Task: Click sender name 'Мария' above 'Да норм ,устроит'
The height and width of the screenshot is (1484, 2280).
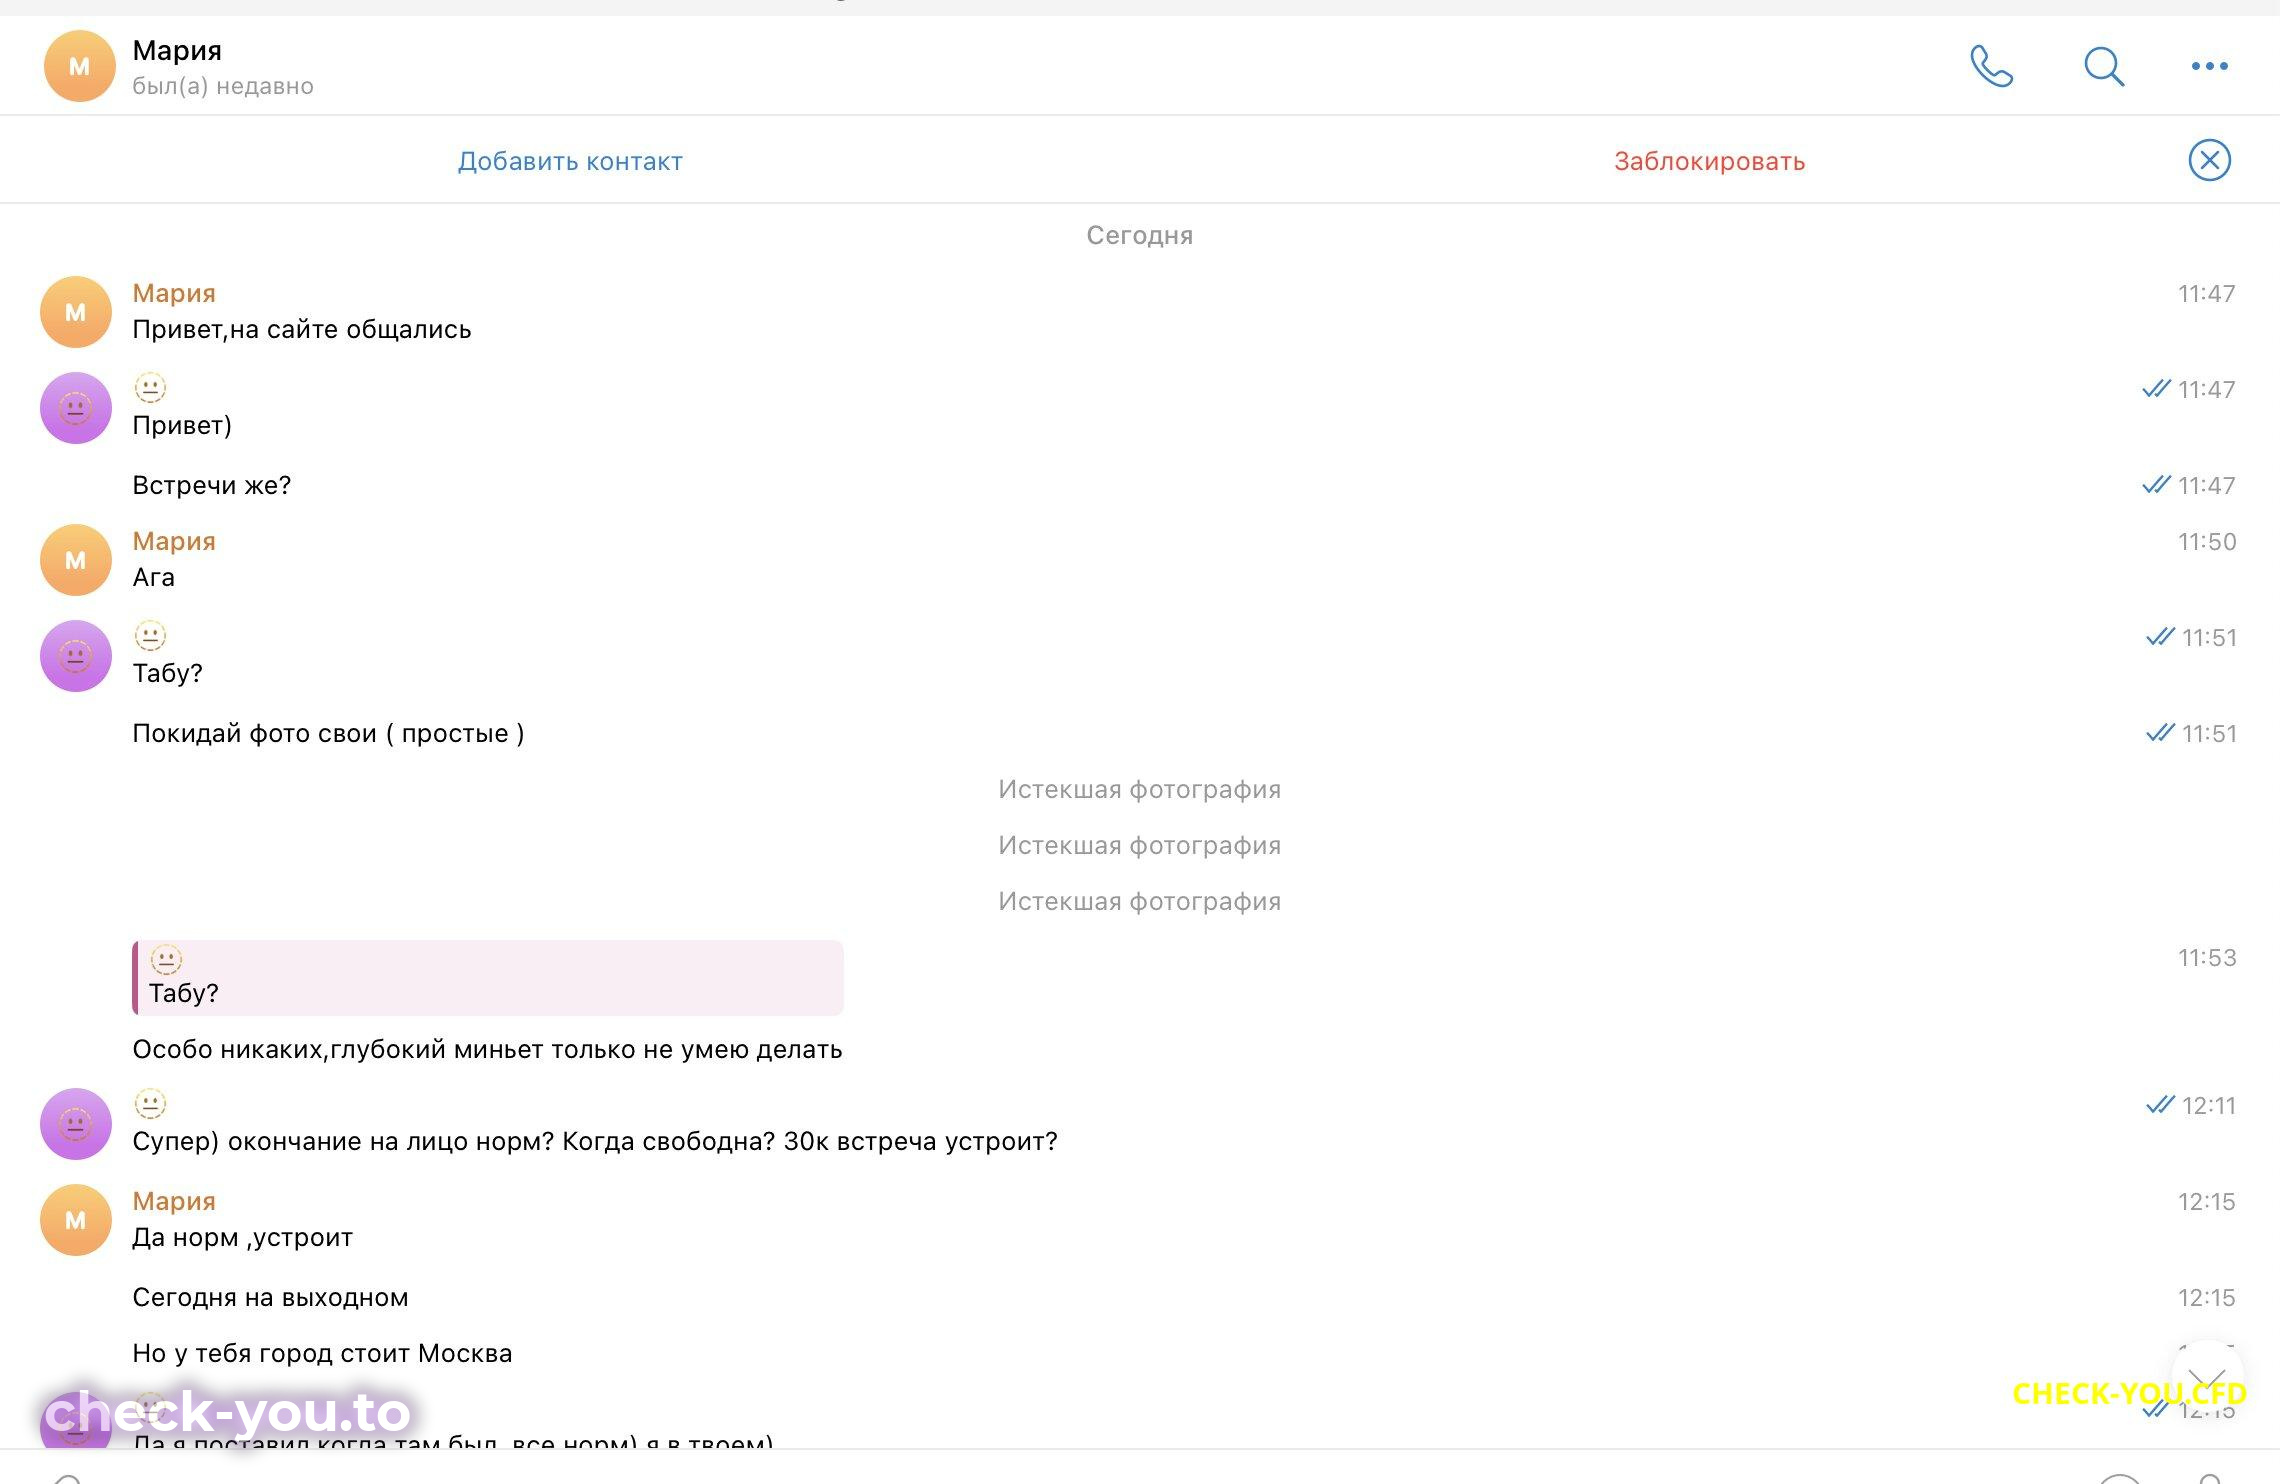Action: point(174,1201)
